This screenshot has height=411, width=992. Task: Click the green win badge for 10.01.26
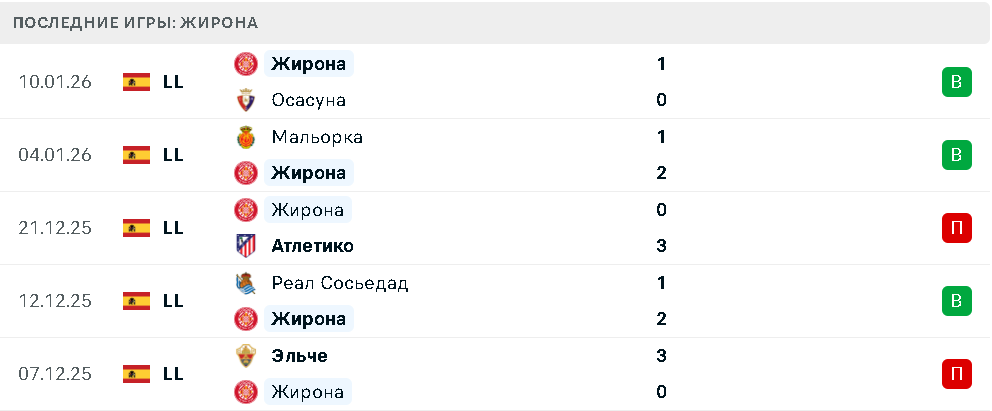(x=957, y=82)
